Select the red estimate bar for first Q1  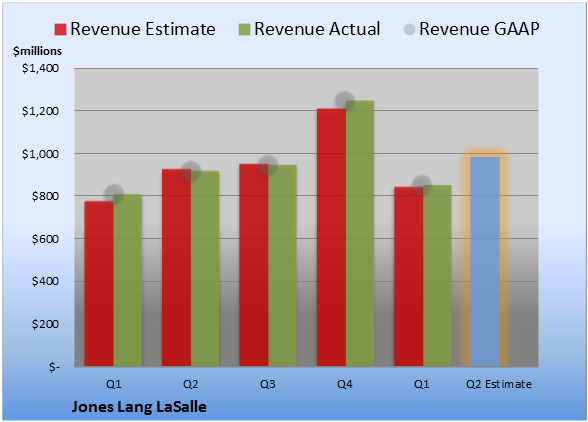click(x=99, y=284)
